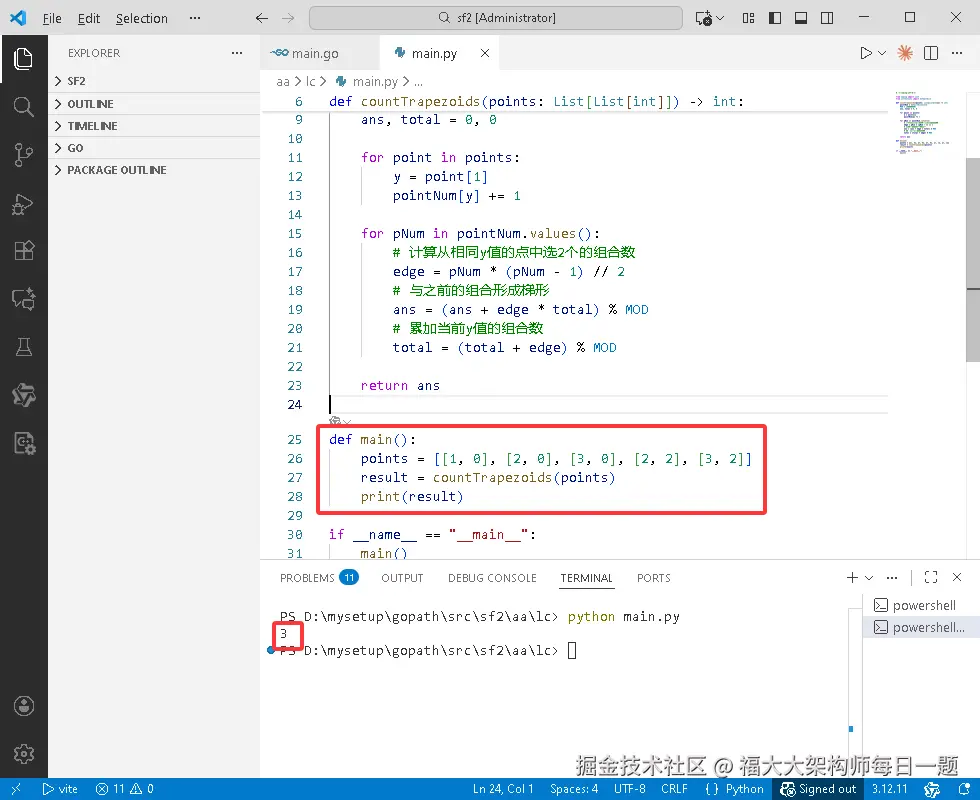980x800 pixels.
Task: Click the editor minimap preview
Action: click(x=922, y=122)
